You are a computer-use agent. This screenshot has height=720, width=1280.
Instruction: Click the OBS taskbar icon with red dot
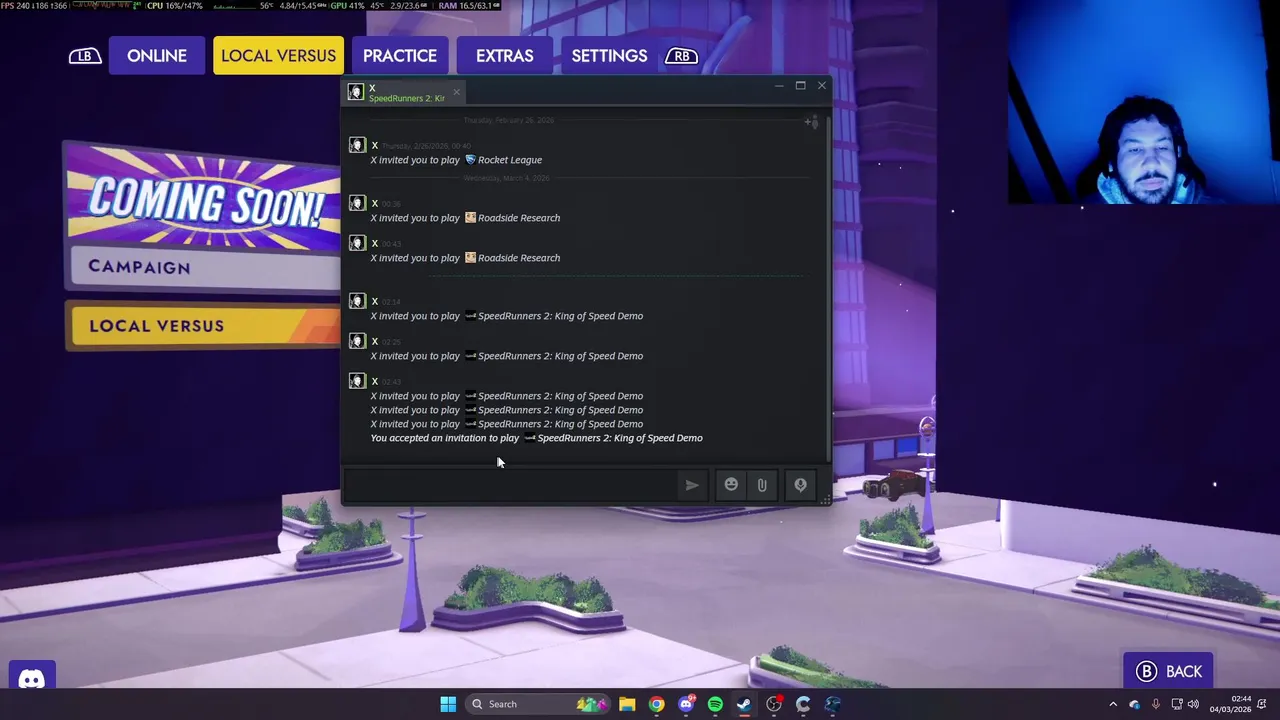(x=774, y=704)
